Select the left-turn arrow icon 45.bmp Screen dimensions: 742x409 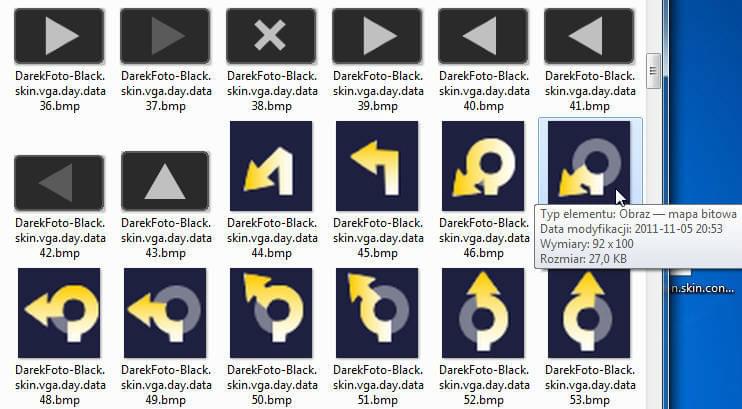[377, 166]
